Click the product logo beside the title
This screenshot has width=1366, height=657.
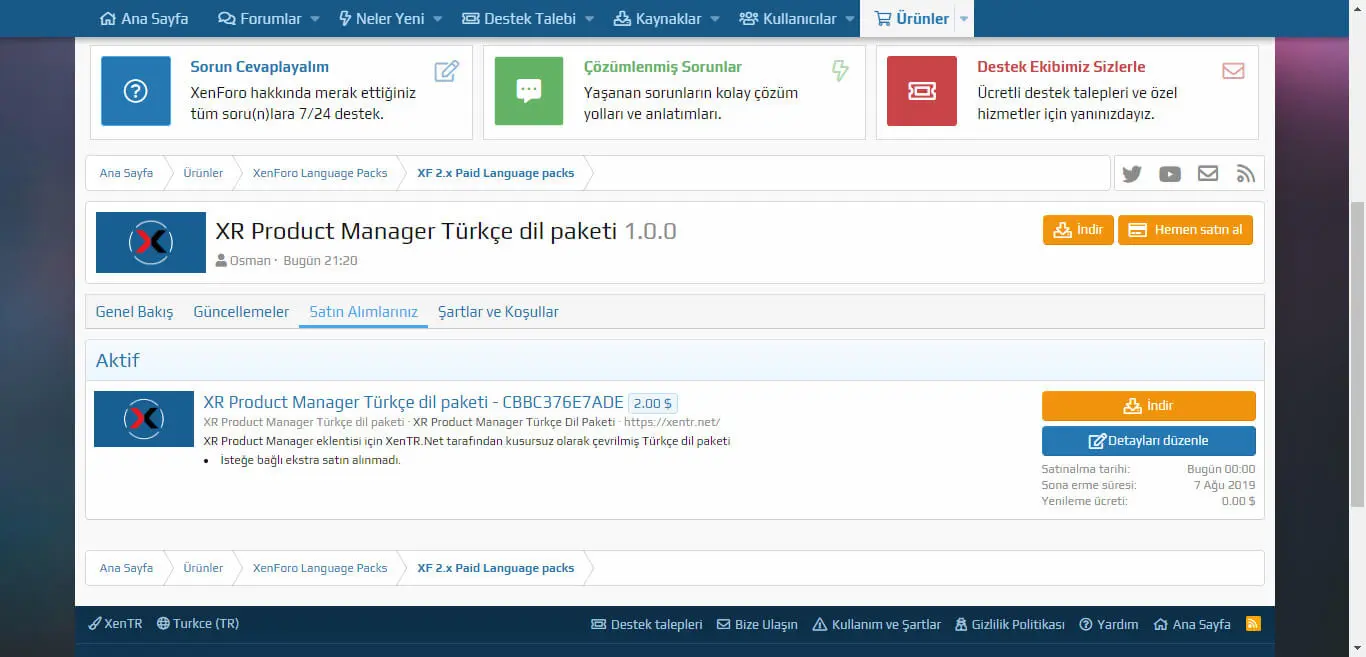pos(151,242)
